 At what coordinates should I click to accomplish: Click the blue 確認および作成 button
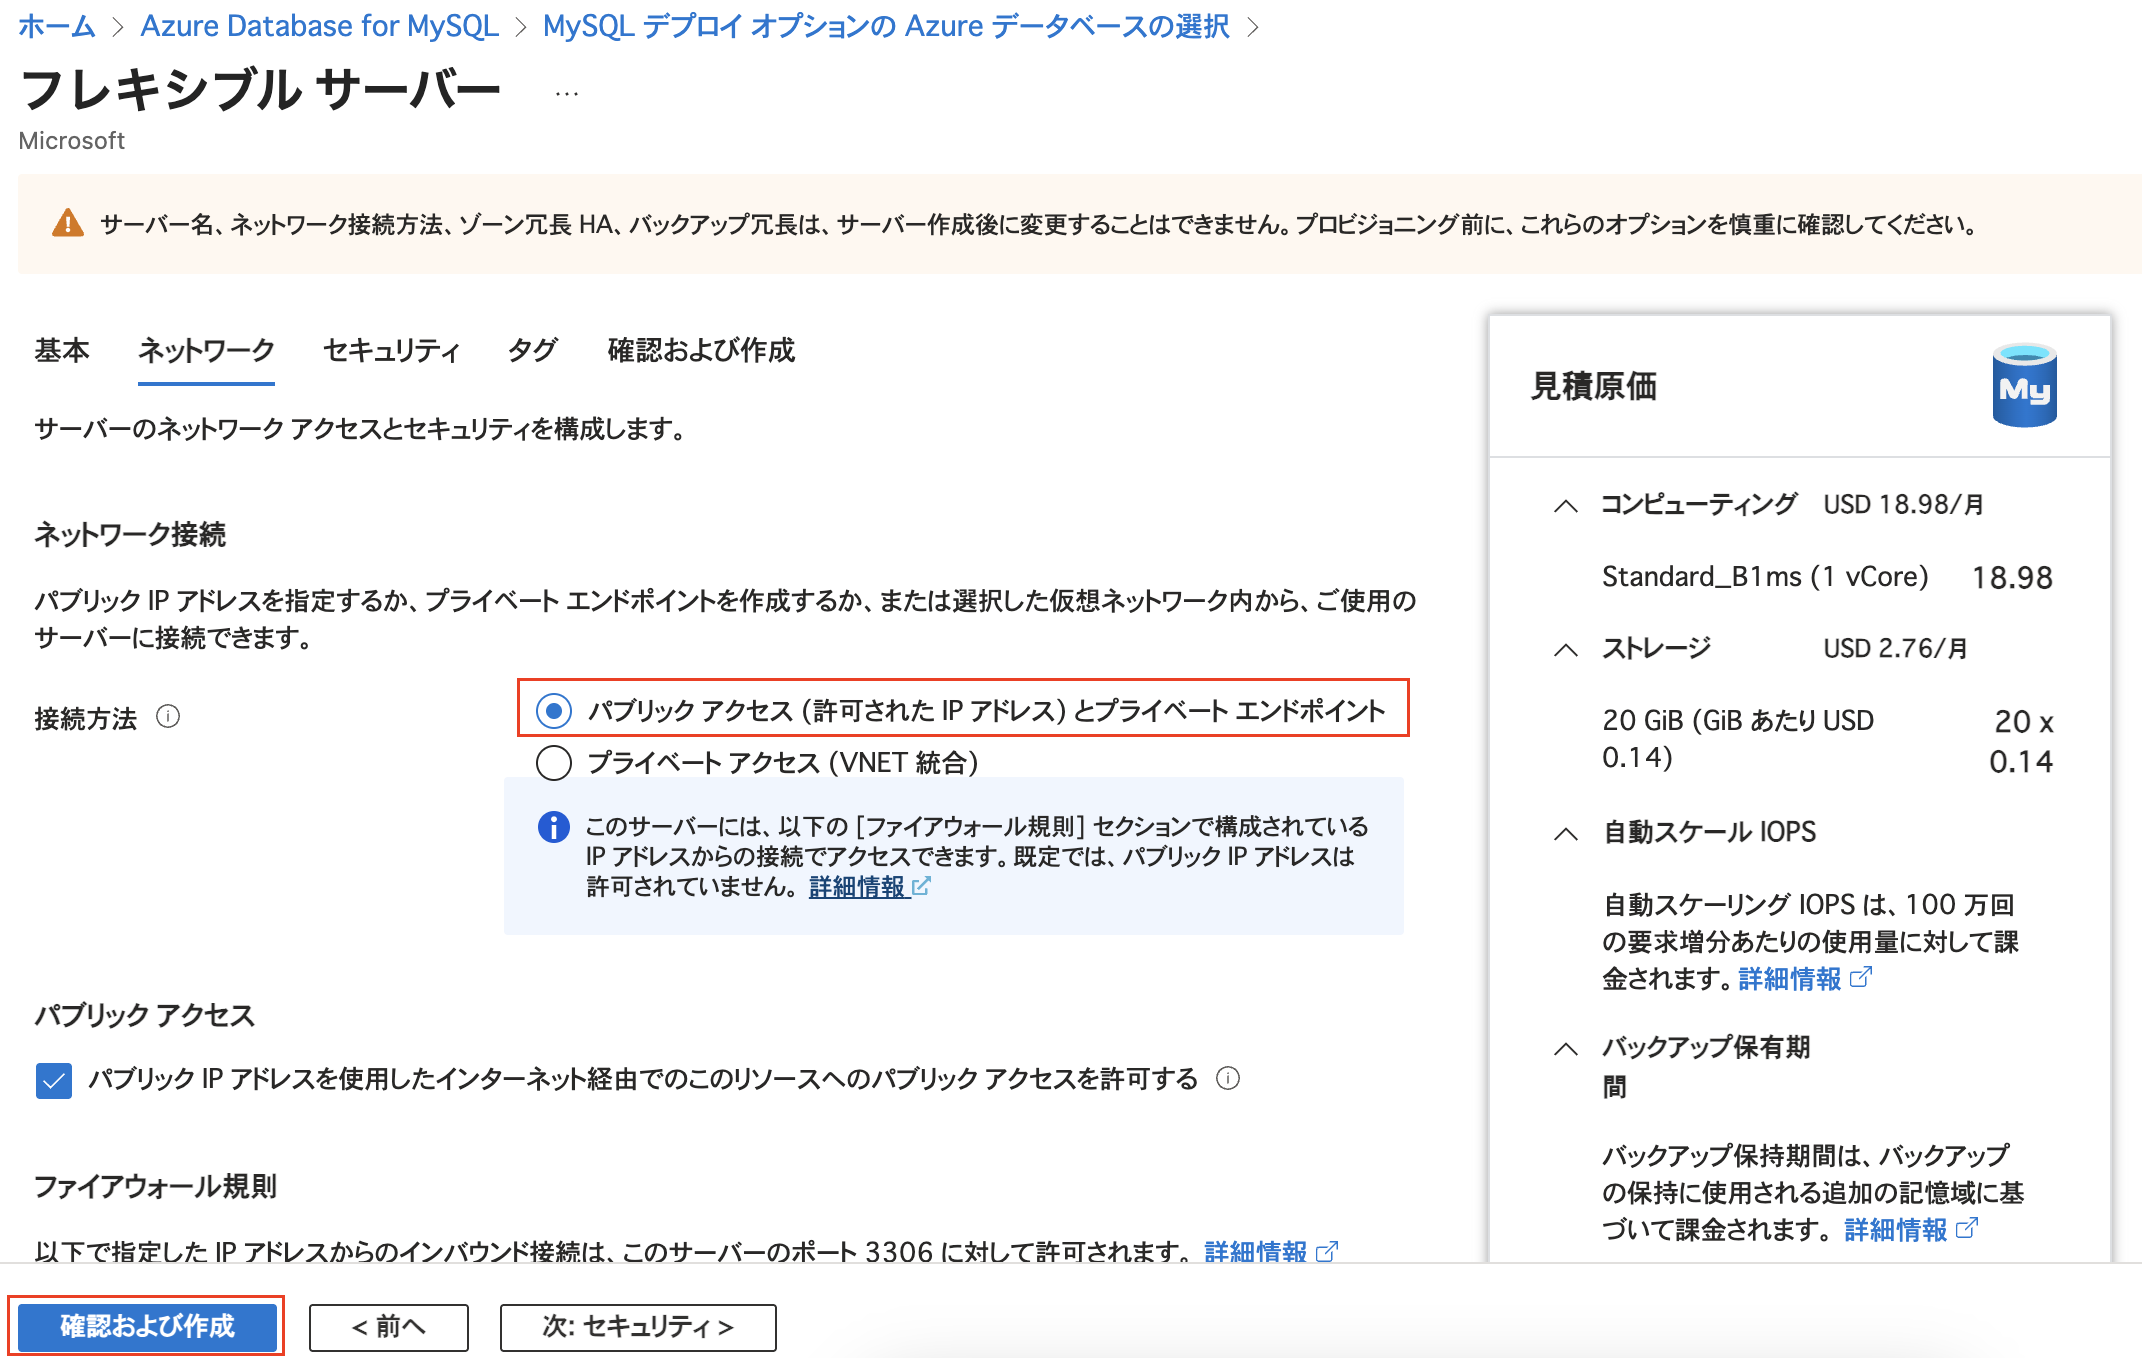(x=147, y=1326)
